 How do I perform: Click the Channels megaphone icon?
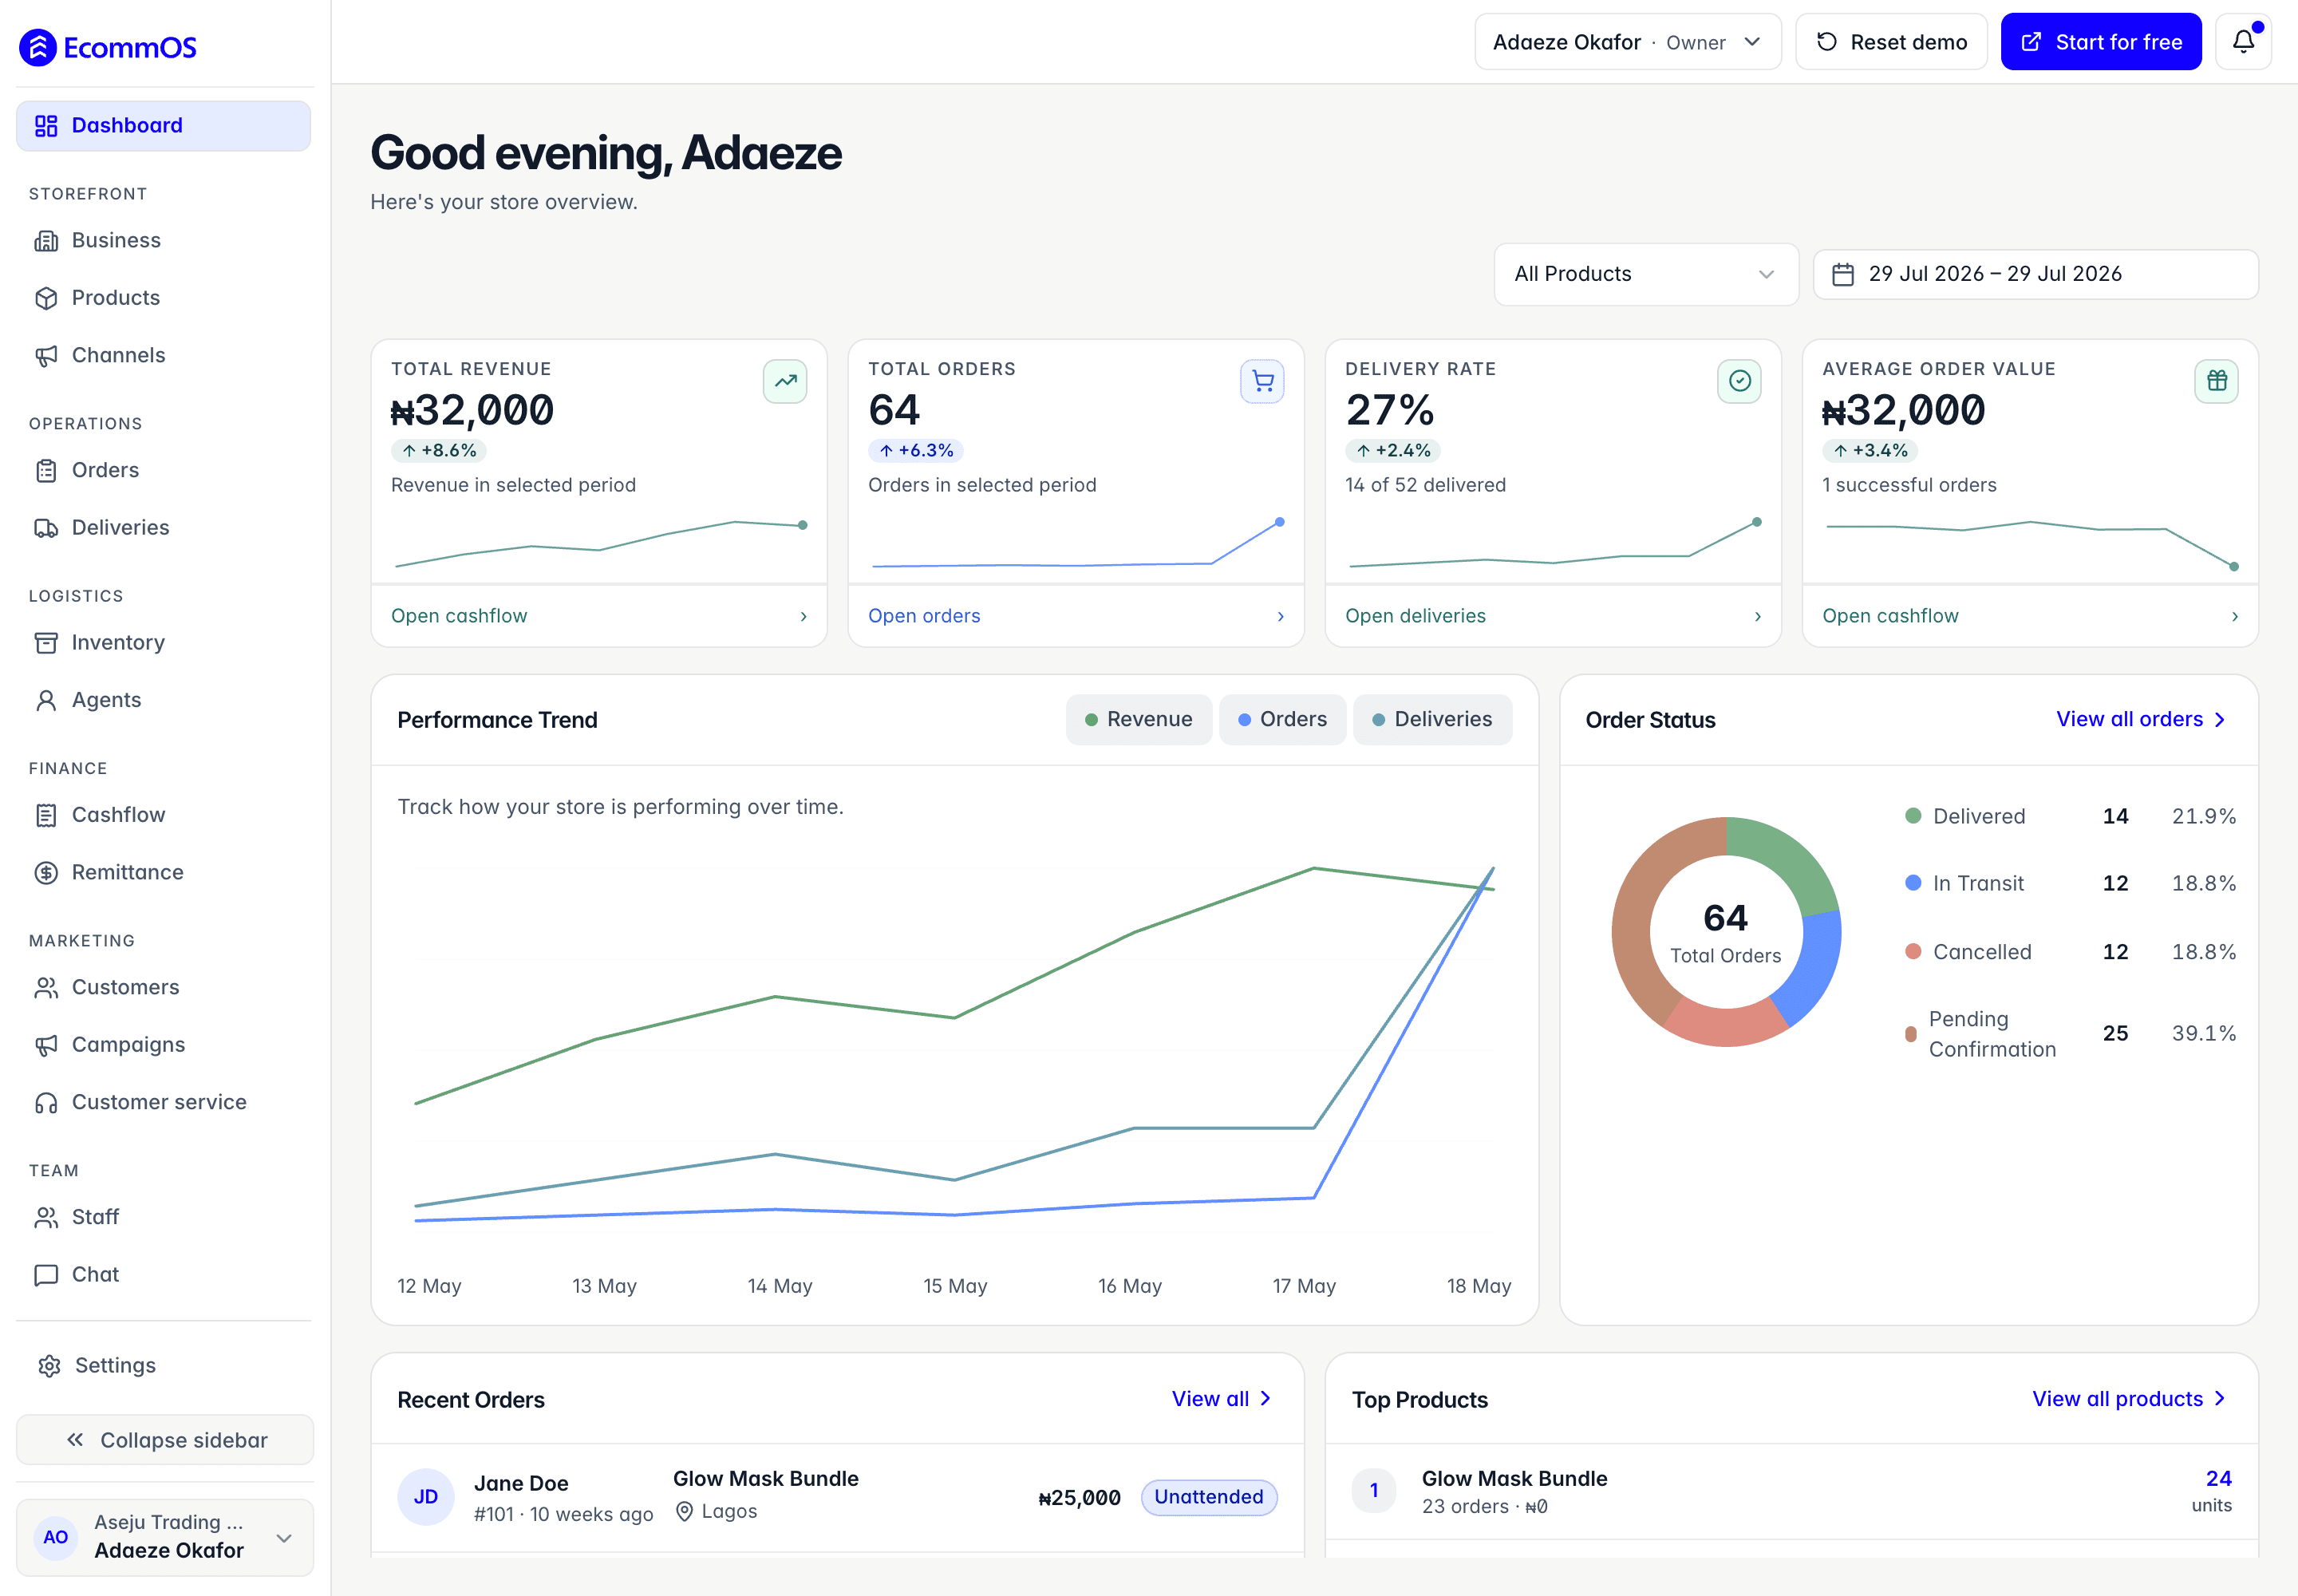(46, 356)
